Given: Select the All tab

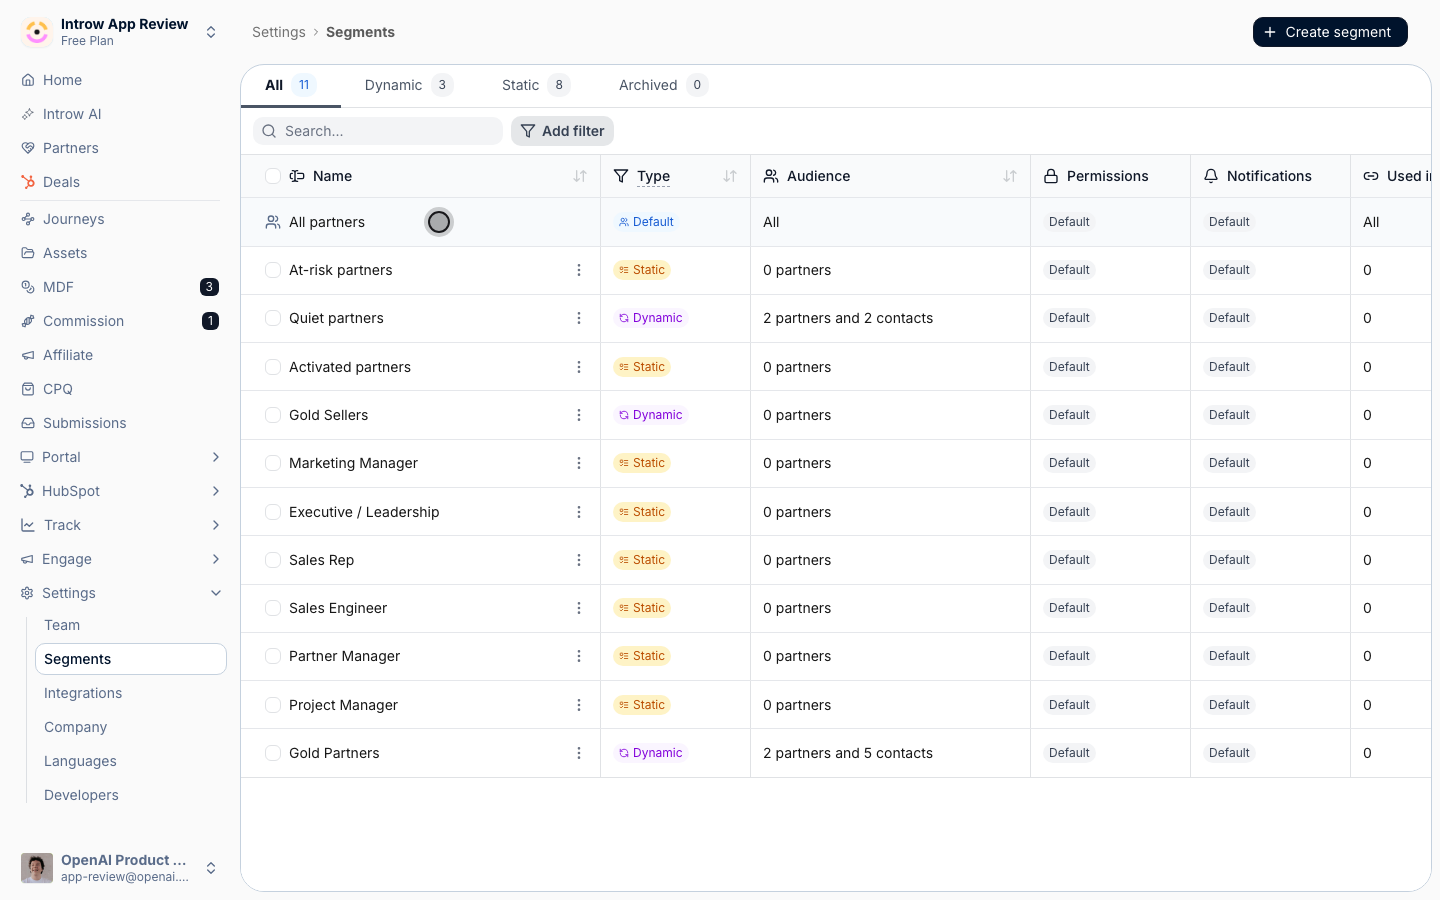Looking at the screenshot, I should [291, 85].
